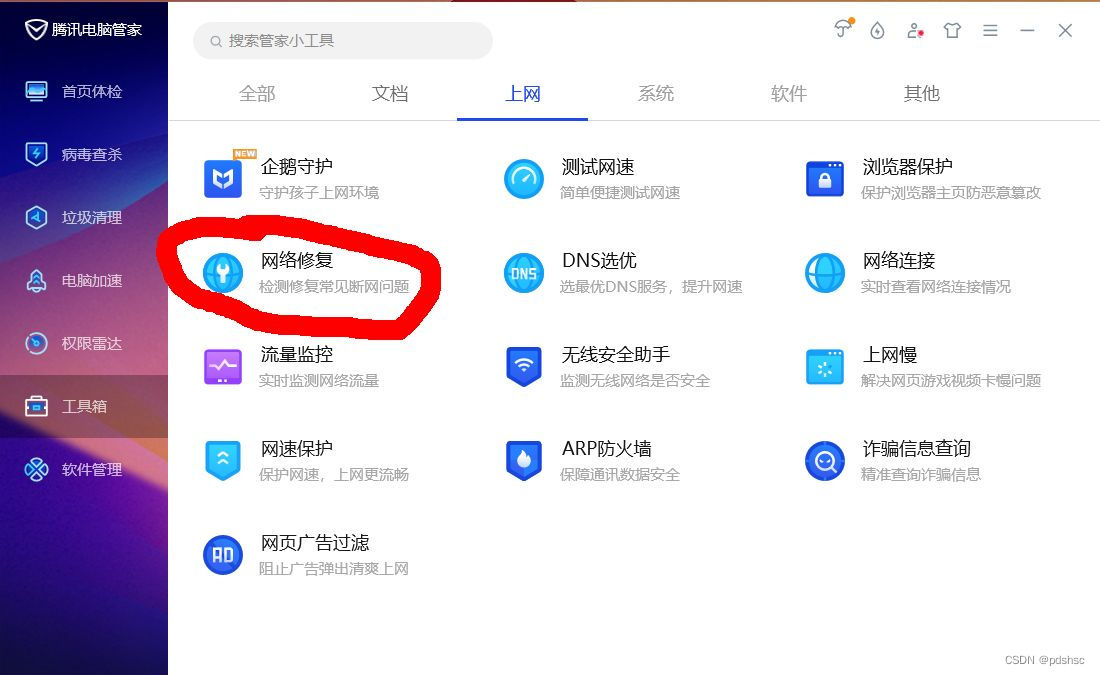This screenshot has width=1100, height=675.
Task: Switch to the 文档 tab
Action: tap(389, 93)
